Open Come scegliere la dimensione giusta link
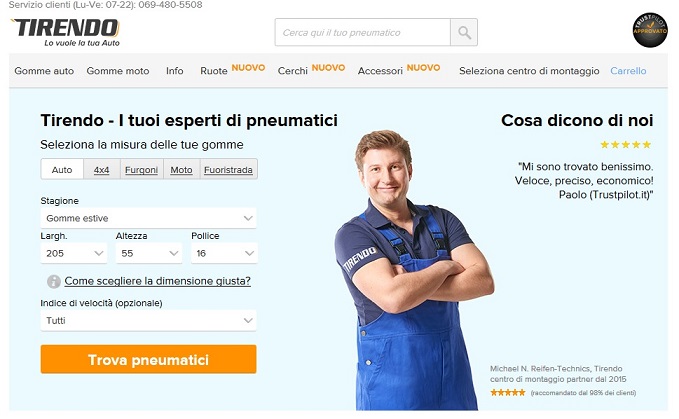 point(158,281)
